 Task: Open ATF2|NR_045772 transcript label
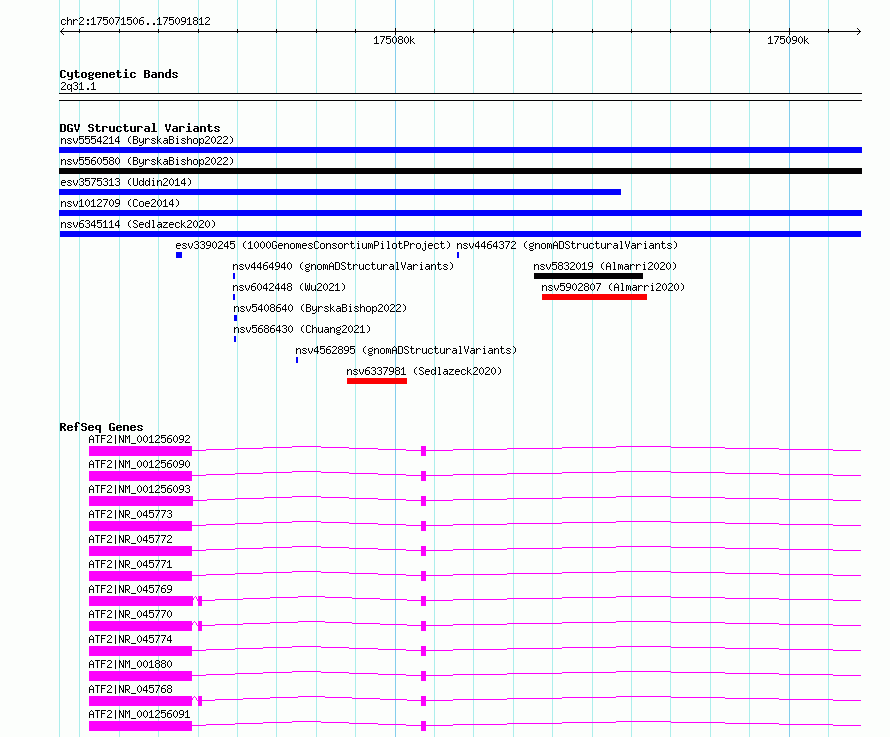tap(131, 539)
